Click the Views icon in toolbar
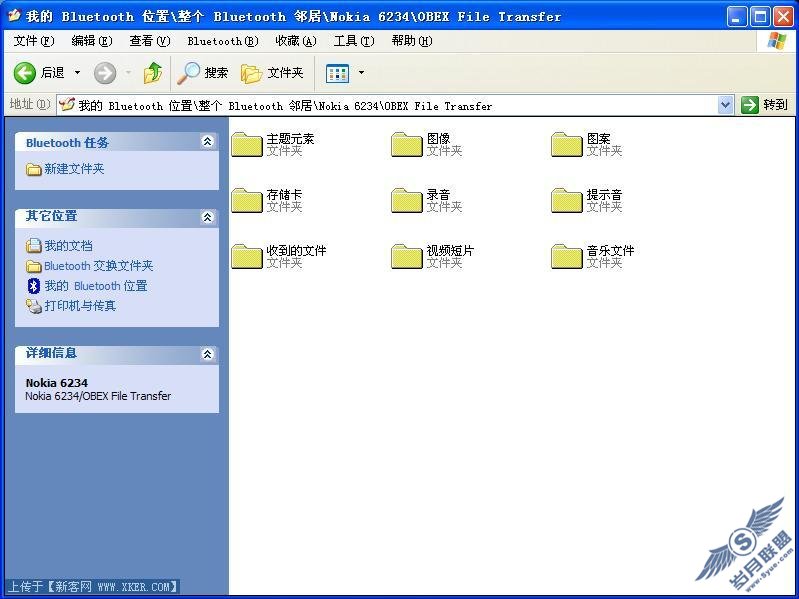Image resolution: width=799 pixels, height=599 pixels. point(337,73)
